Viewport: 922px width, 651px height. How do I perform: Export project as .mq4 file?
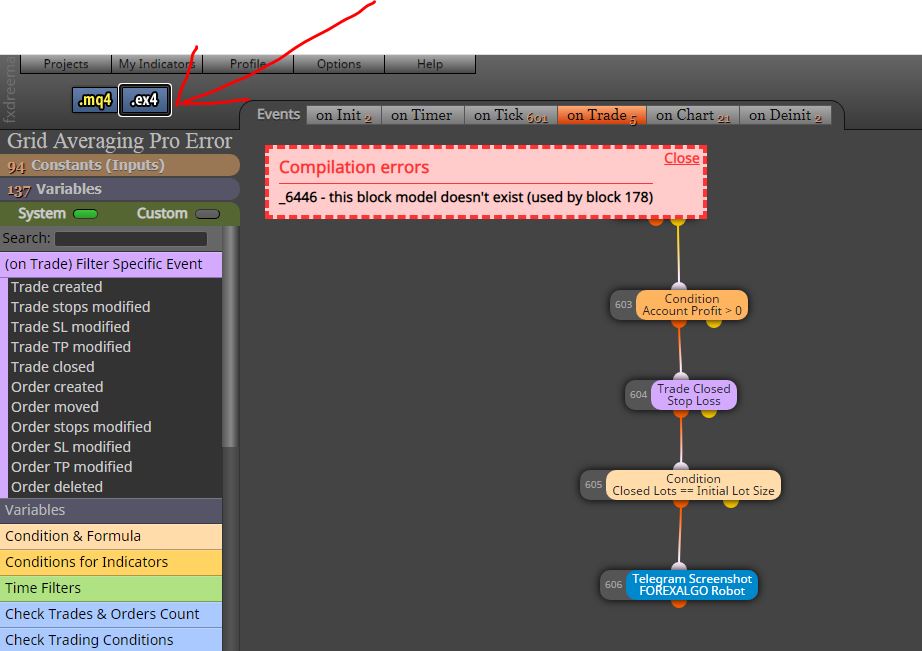point(94,100)
